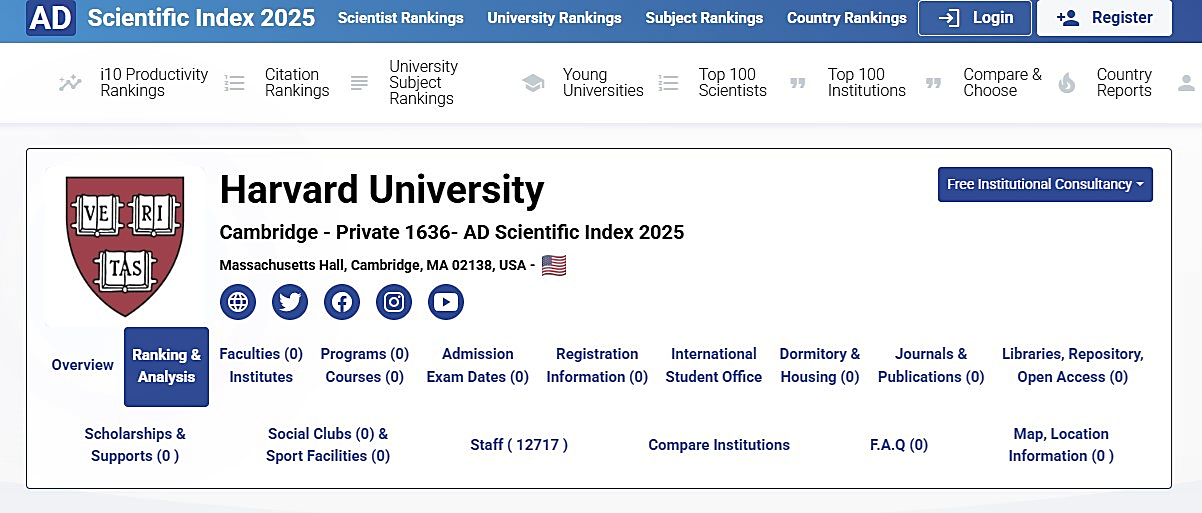Screen dimensions: 1202x513
Task: Click the Register button
Action: click(1104, 18)
